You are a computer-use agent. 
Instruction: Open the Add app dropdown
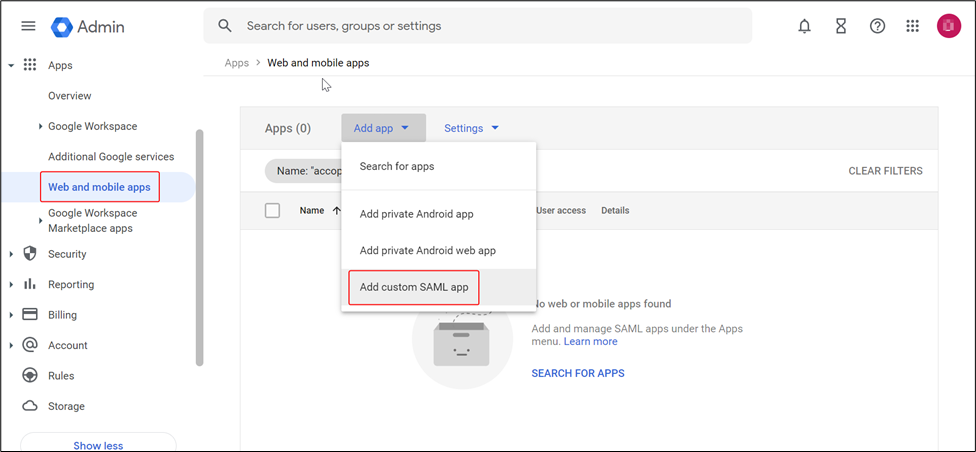pos(382,128)
